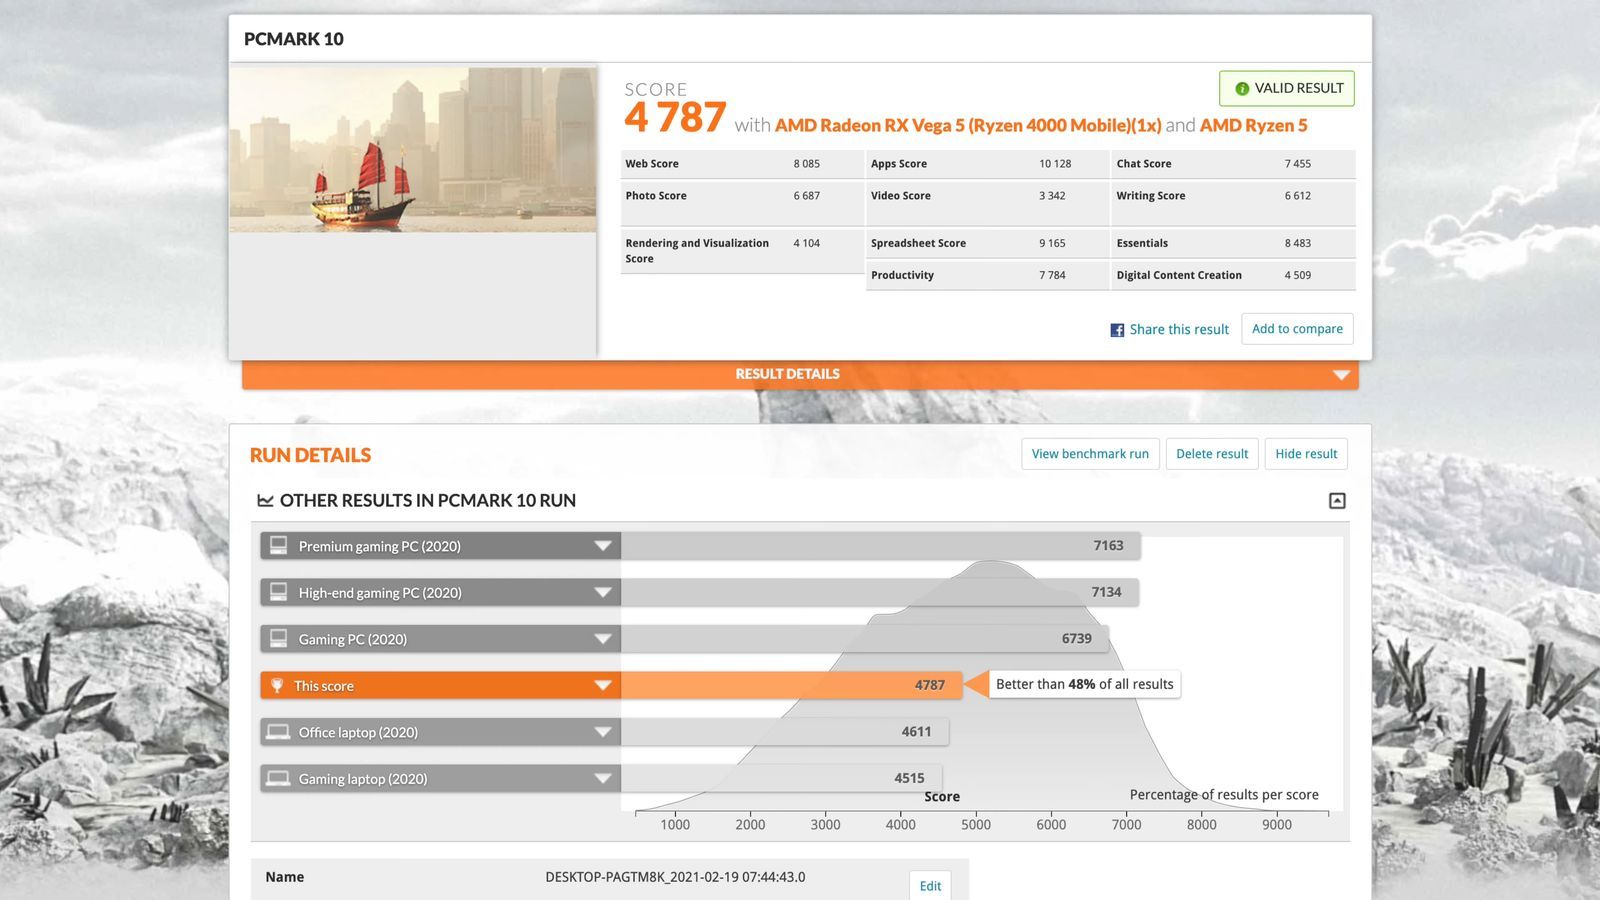Collapse the Other Results section with square arrow icon
Screen dimensions: 1600x900
(x=1337, y=501)
